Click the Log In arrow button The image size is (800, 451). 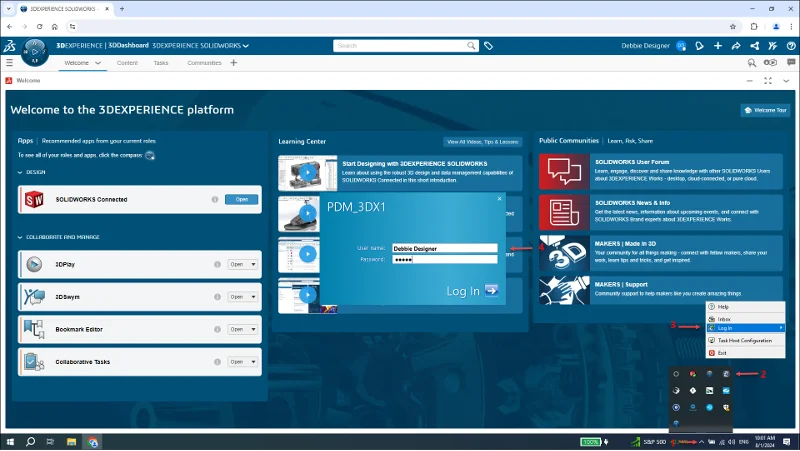coord(491,290)
